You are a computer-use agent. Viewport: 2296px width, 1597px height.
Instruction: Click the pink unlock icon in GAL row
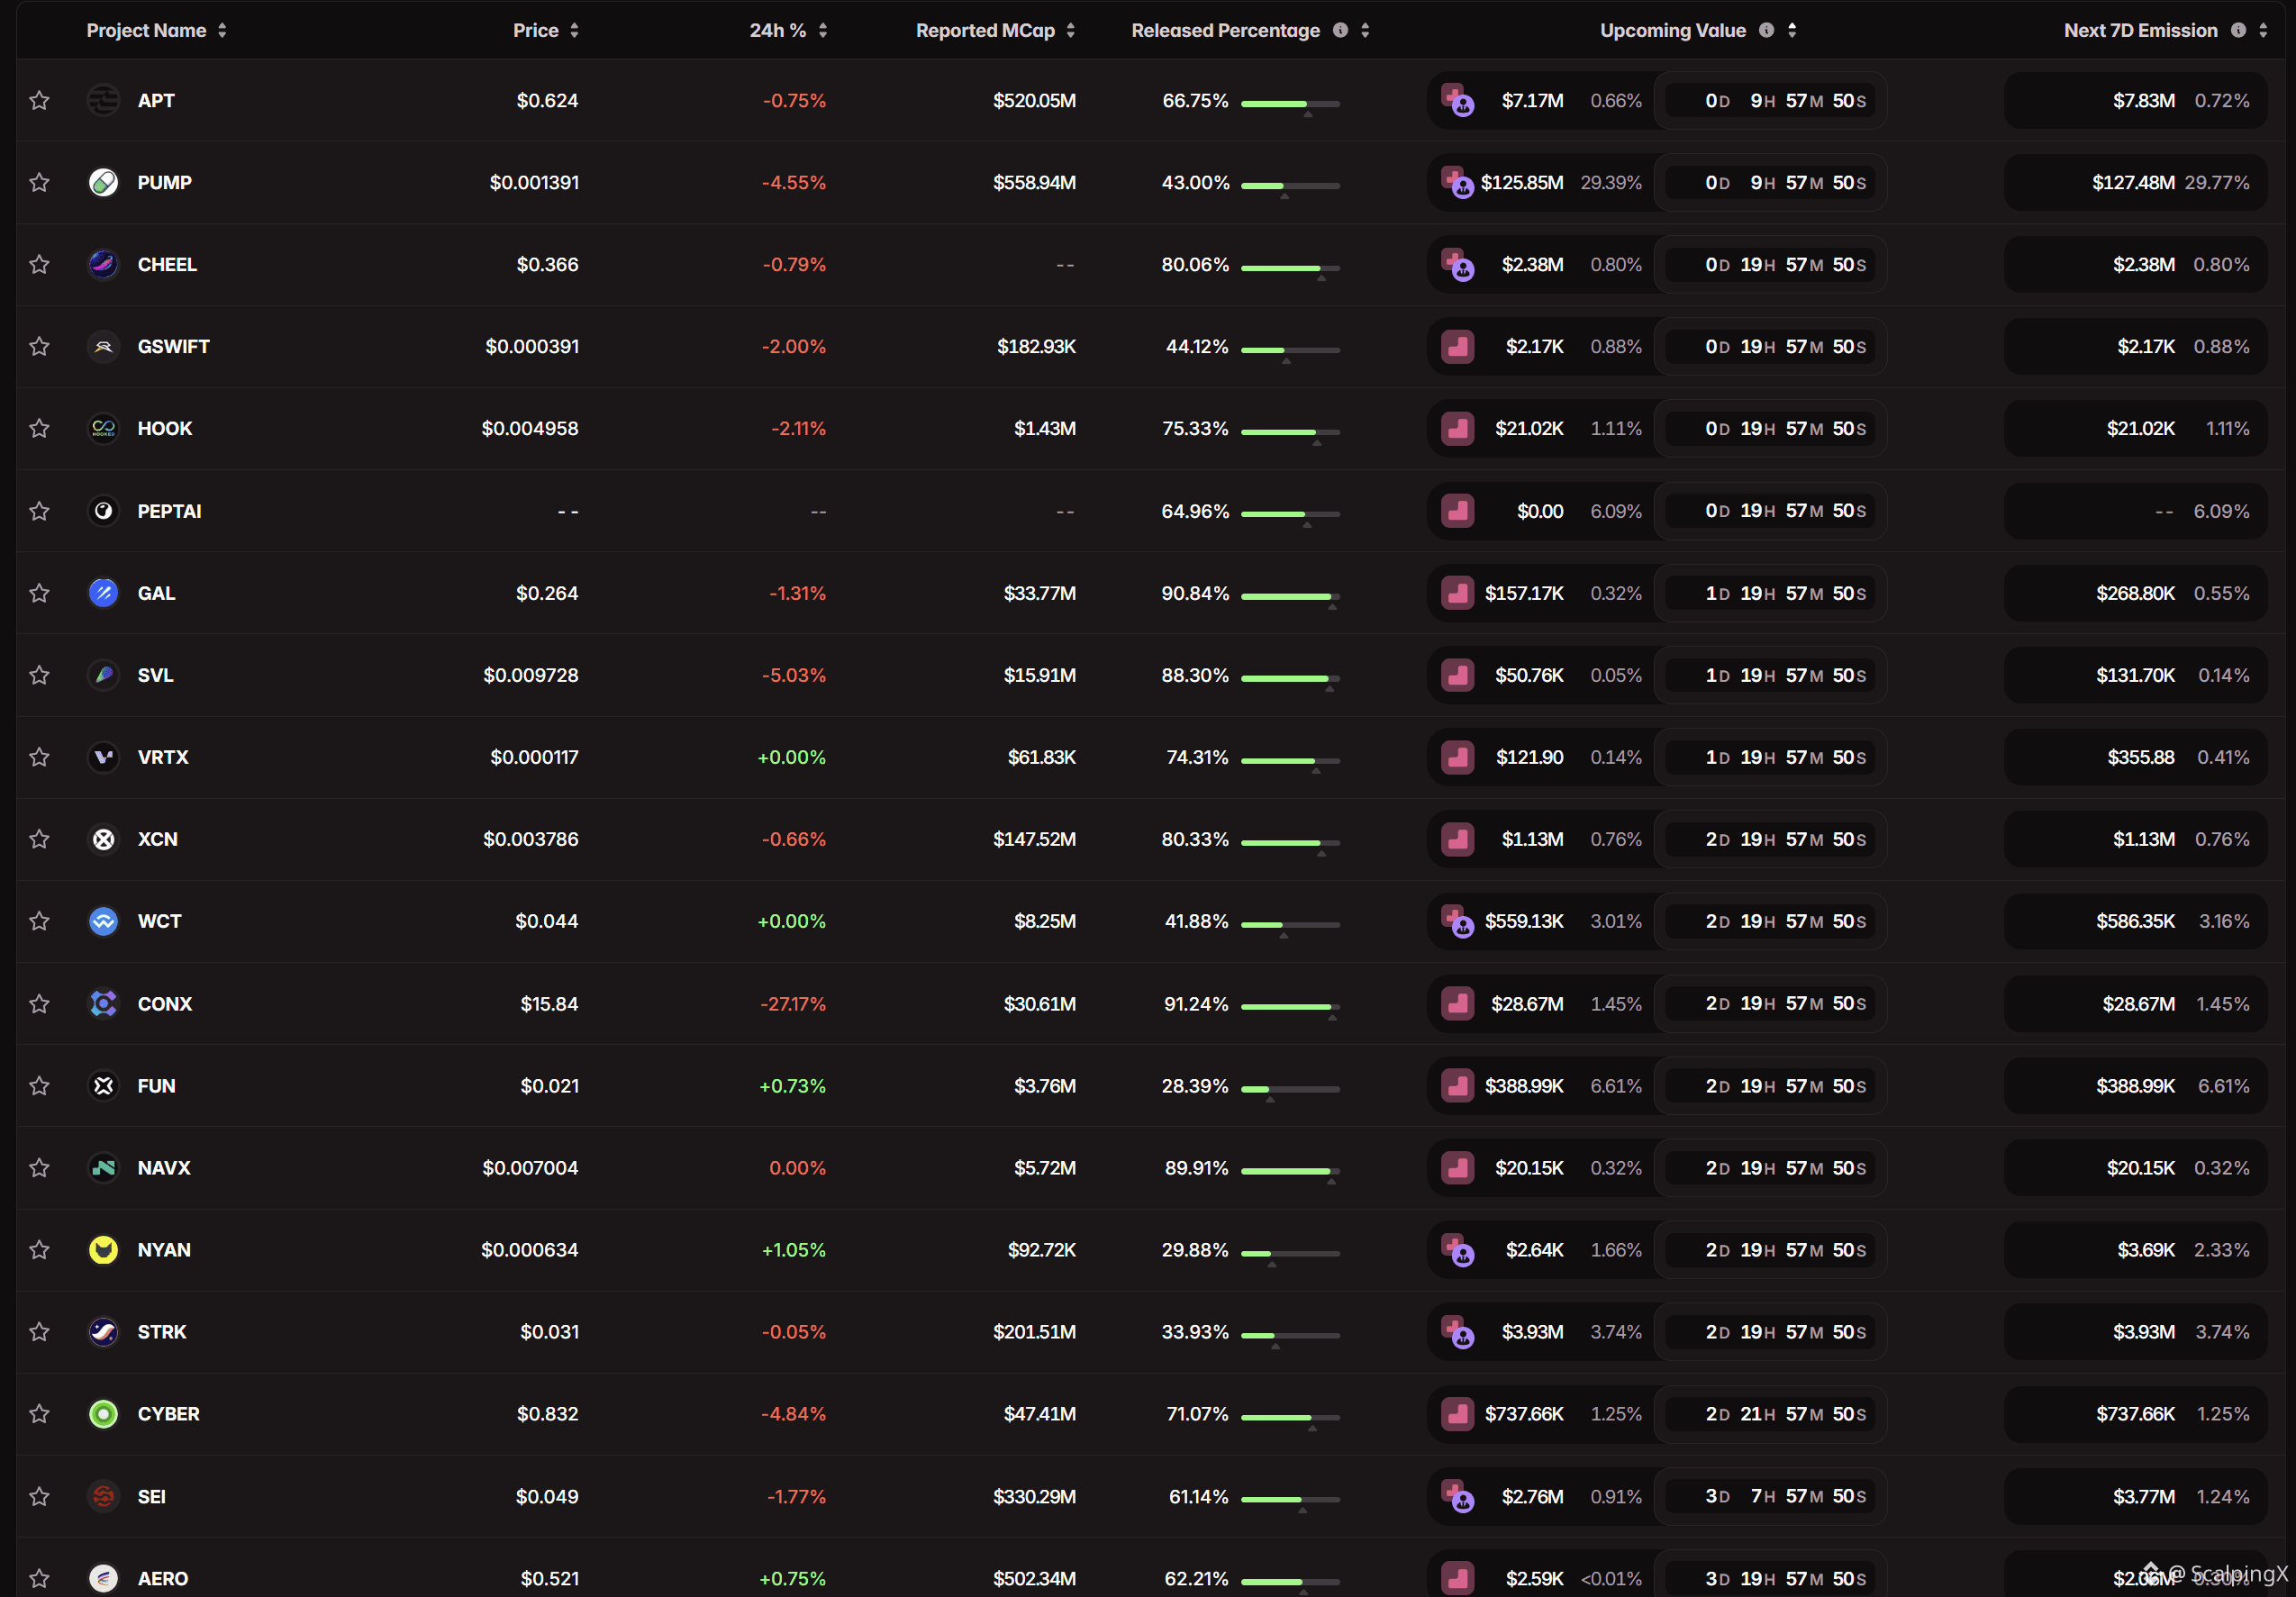click(1457, 593)
